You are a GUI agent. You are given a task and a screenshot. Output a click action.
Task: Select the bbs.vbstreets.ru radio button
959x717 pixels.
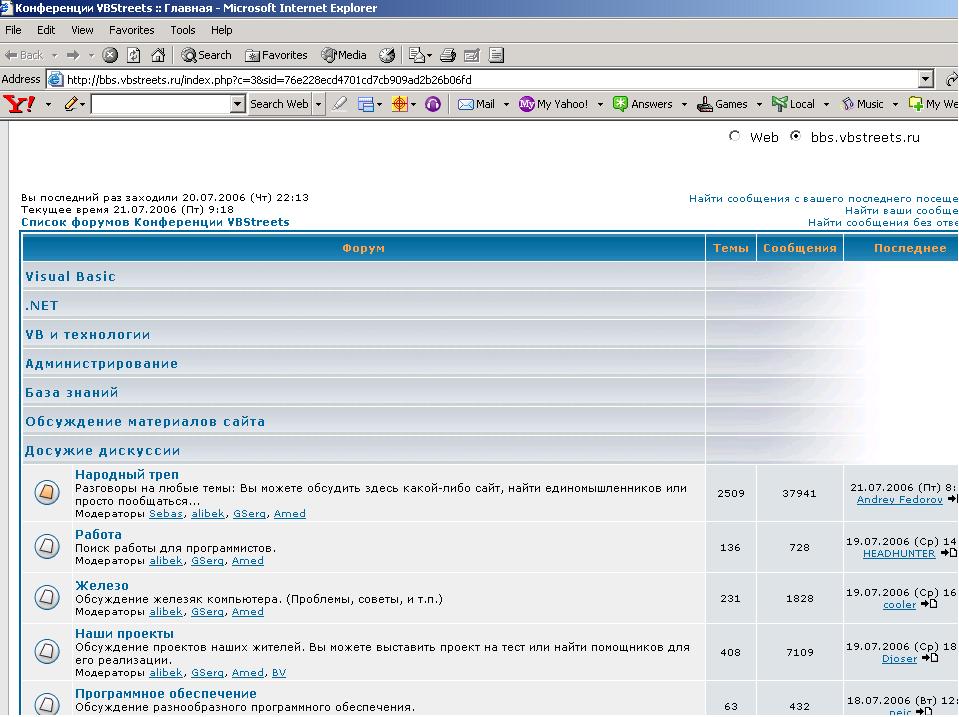795,136
